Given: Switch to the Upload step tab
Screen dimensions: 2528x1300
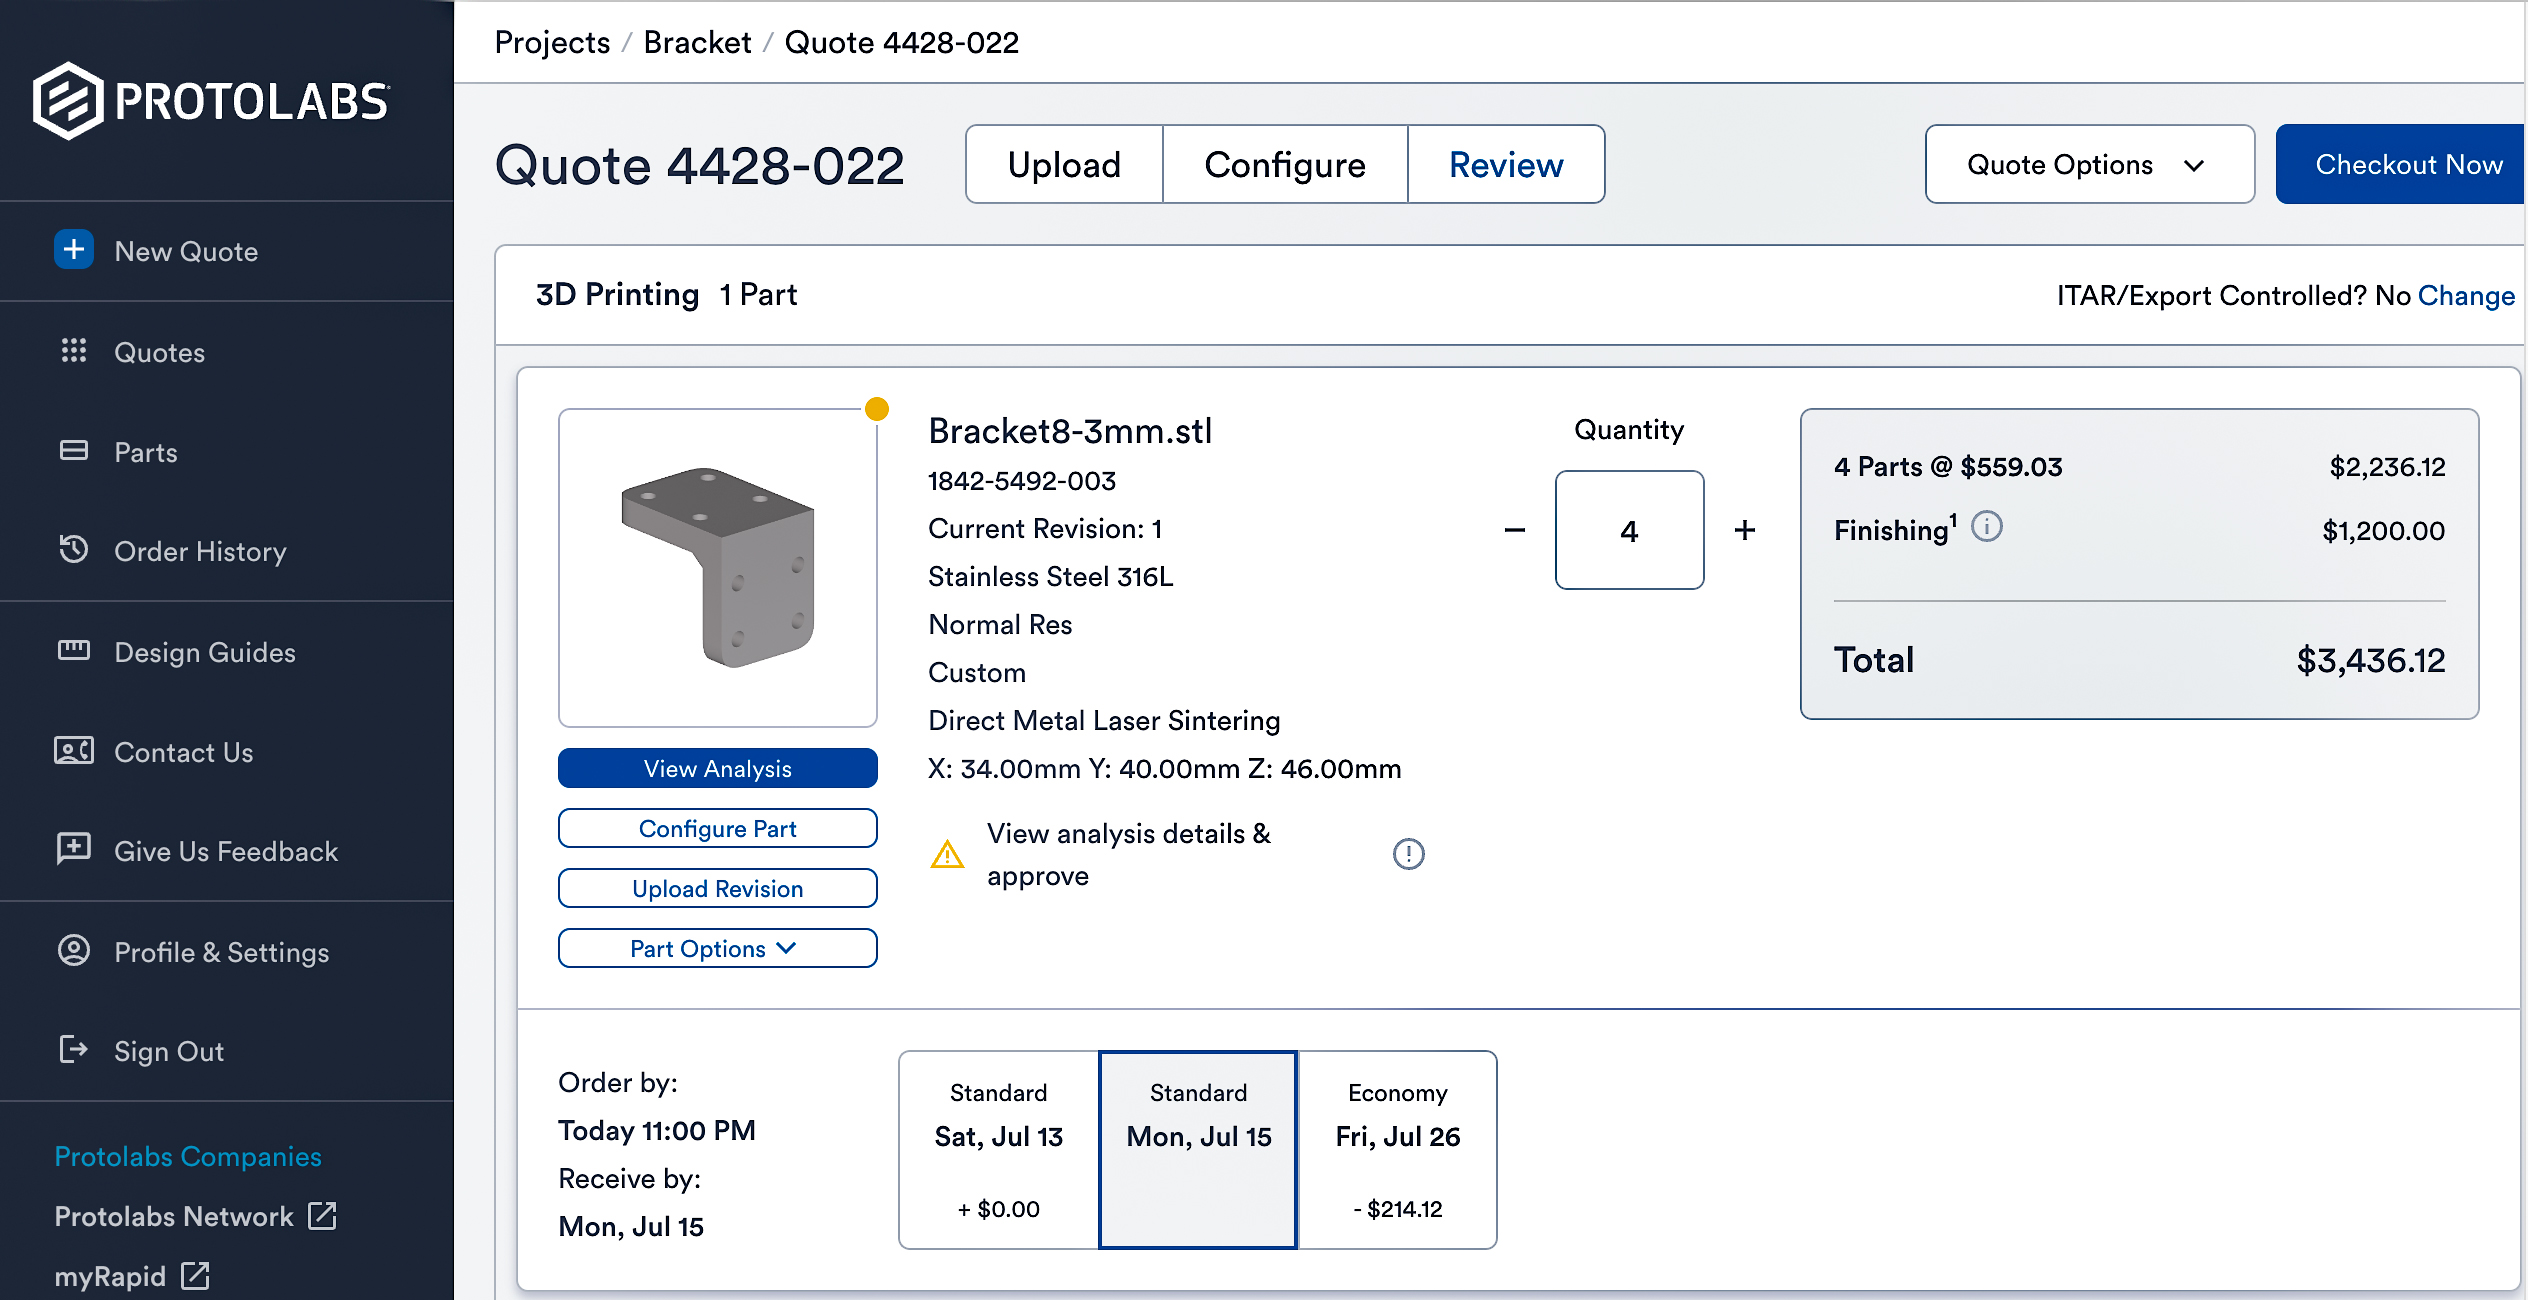Looking at the screenshot, I should (1064, 164).
